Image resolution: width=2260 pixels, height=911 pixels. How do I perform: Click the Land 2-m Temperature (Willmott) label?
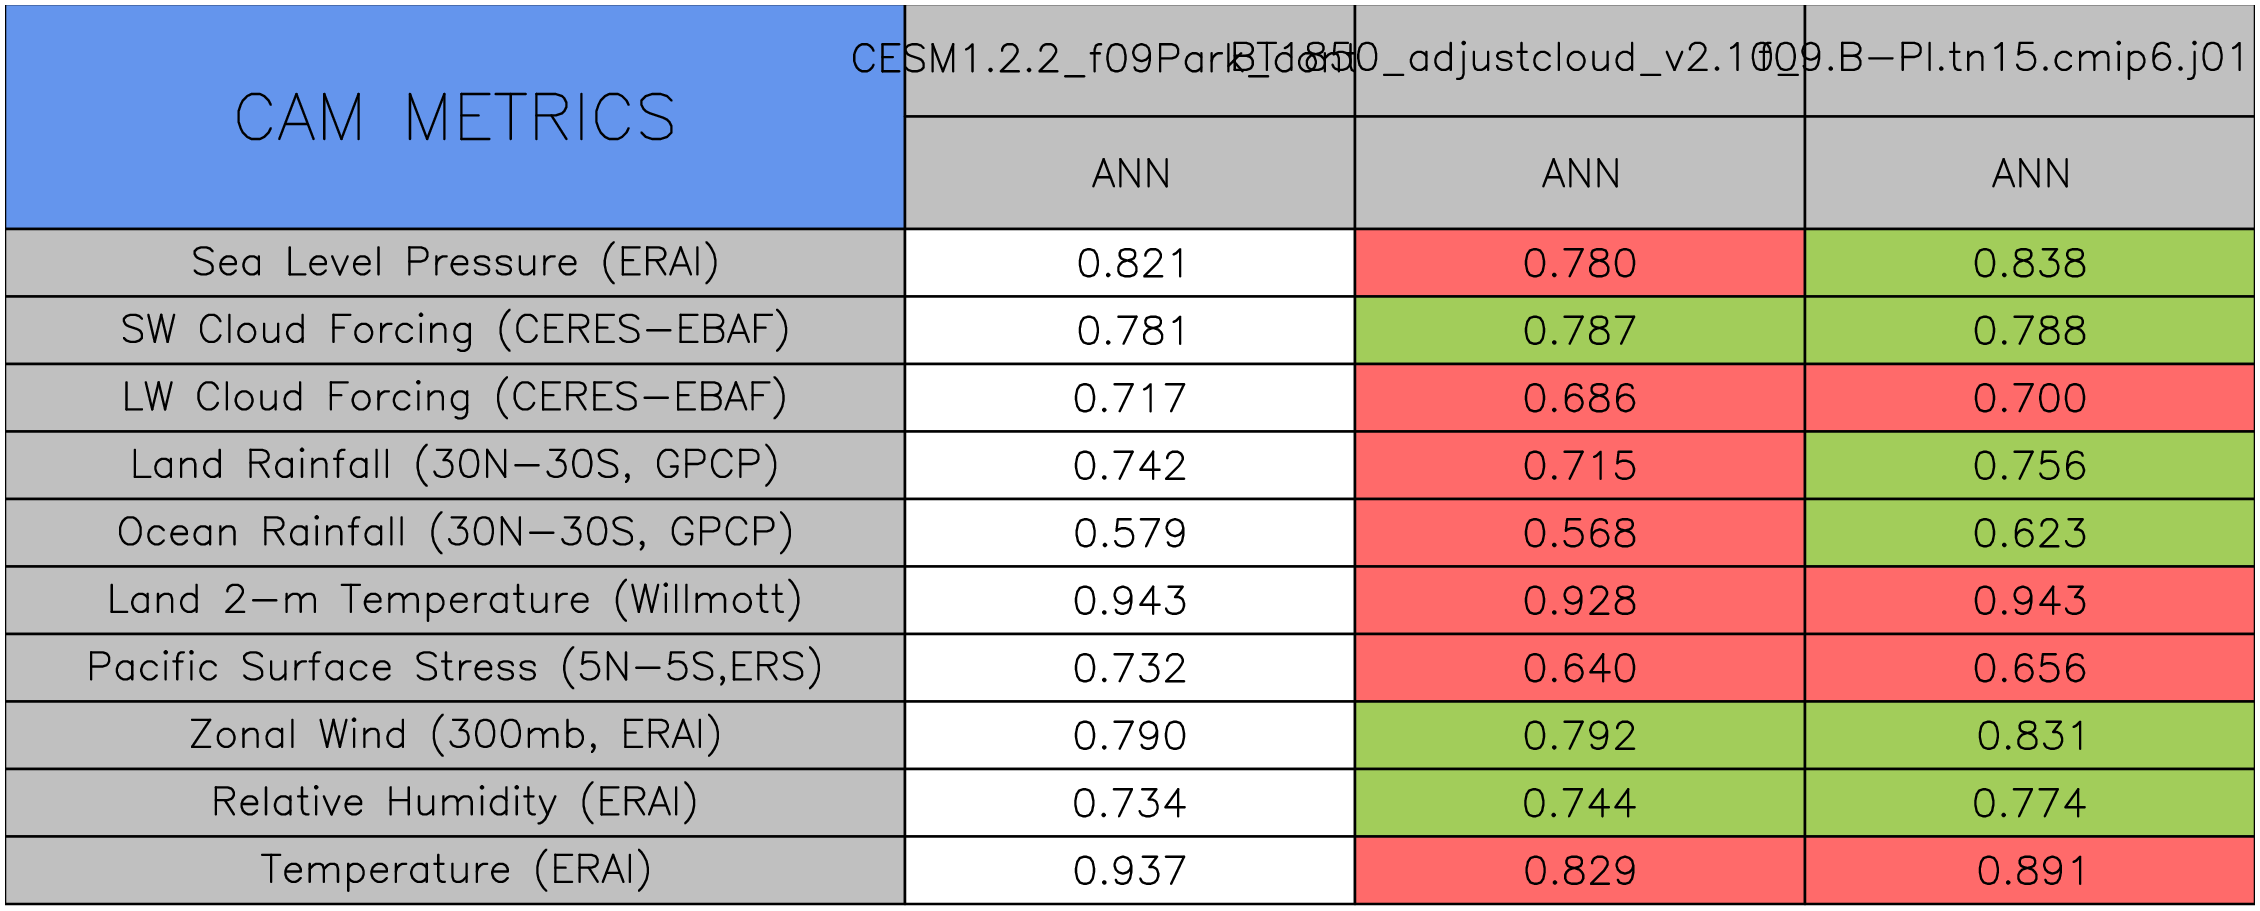tap(455, 600)
